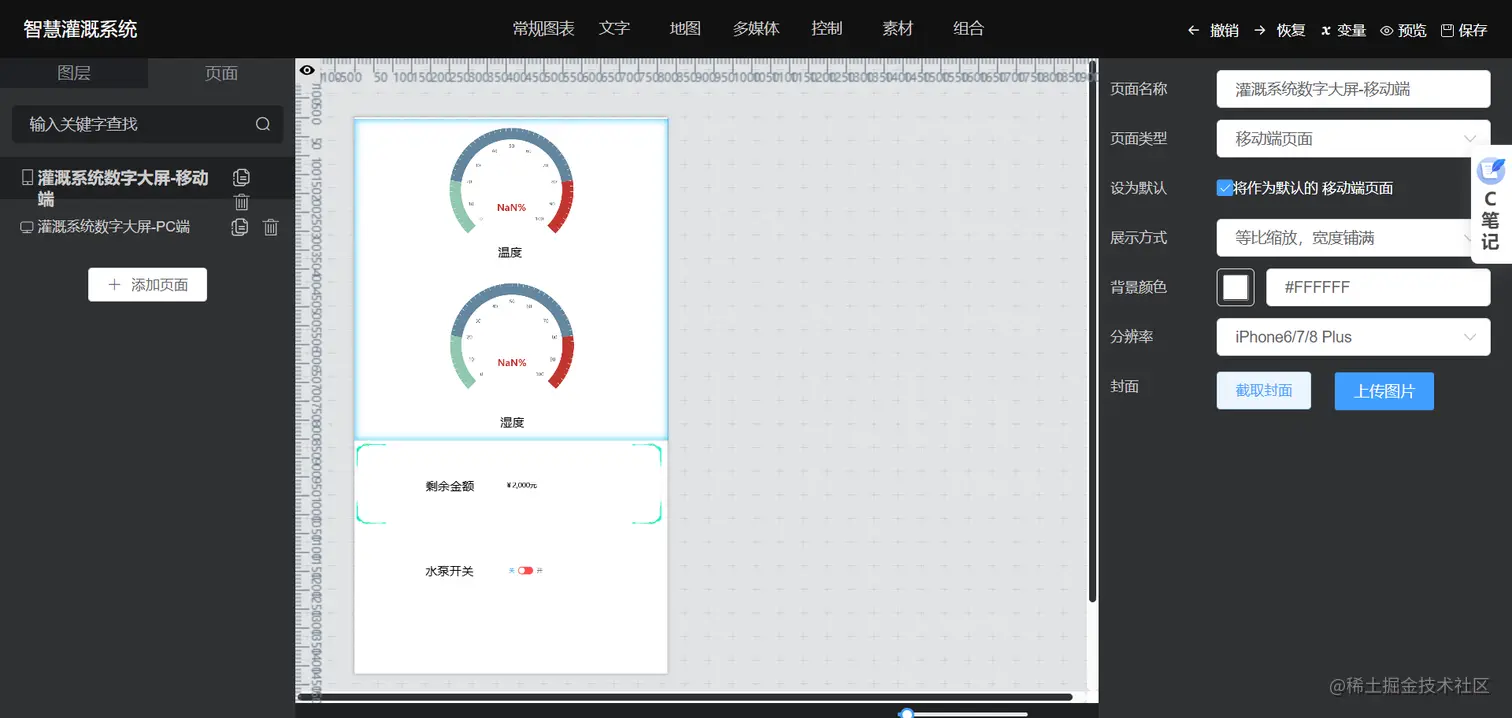Select the 温度 gauge on canvas
This screenshot has height=718, width=1512.
pyautogui.click(x=511, y=181)
